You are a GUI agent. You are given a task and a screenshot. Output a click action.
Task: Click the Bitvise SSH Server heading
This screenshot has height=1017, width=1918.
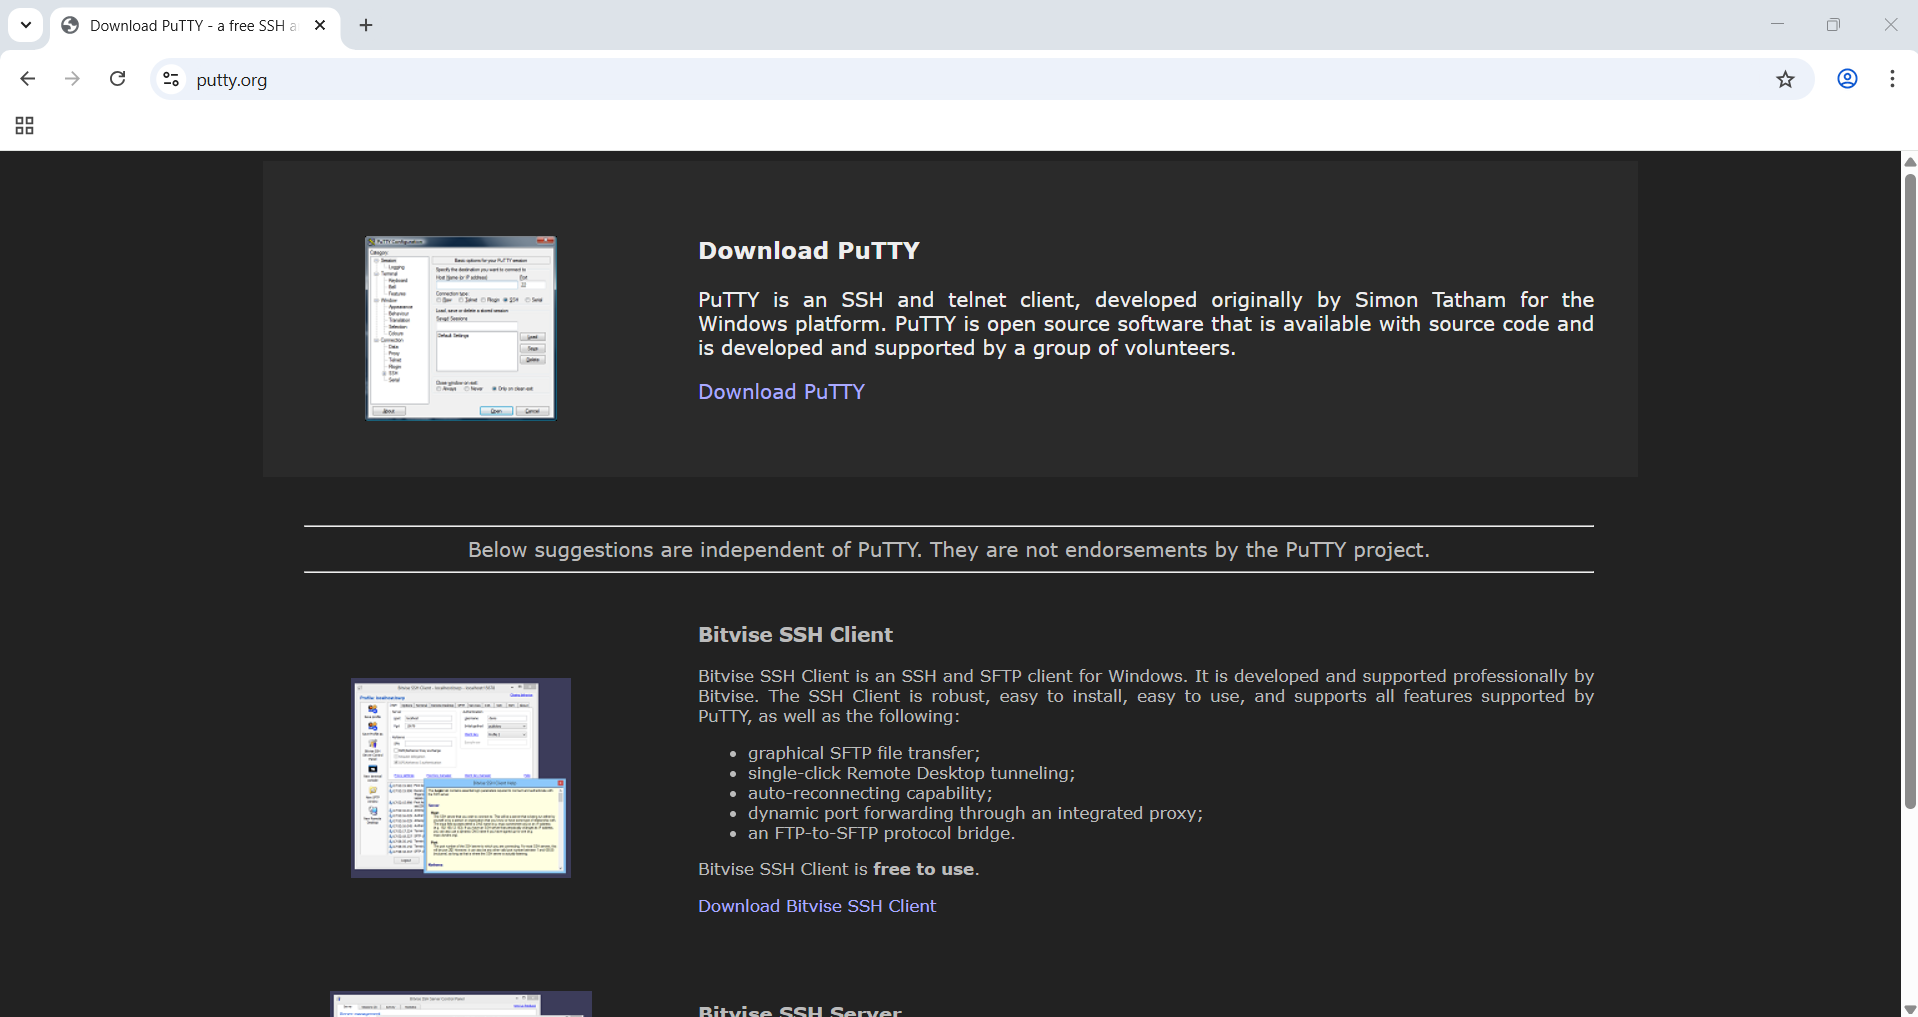tap(800, 1010)
